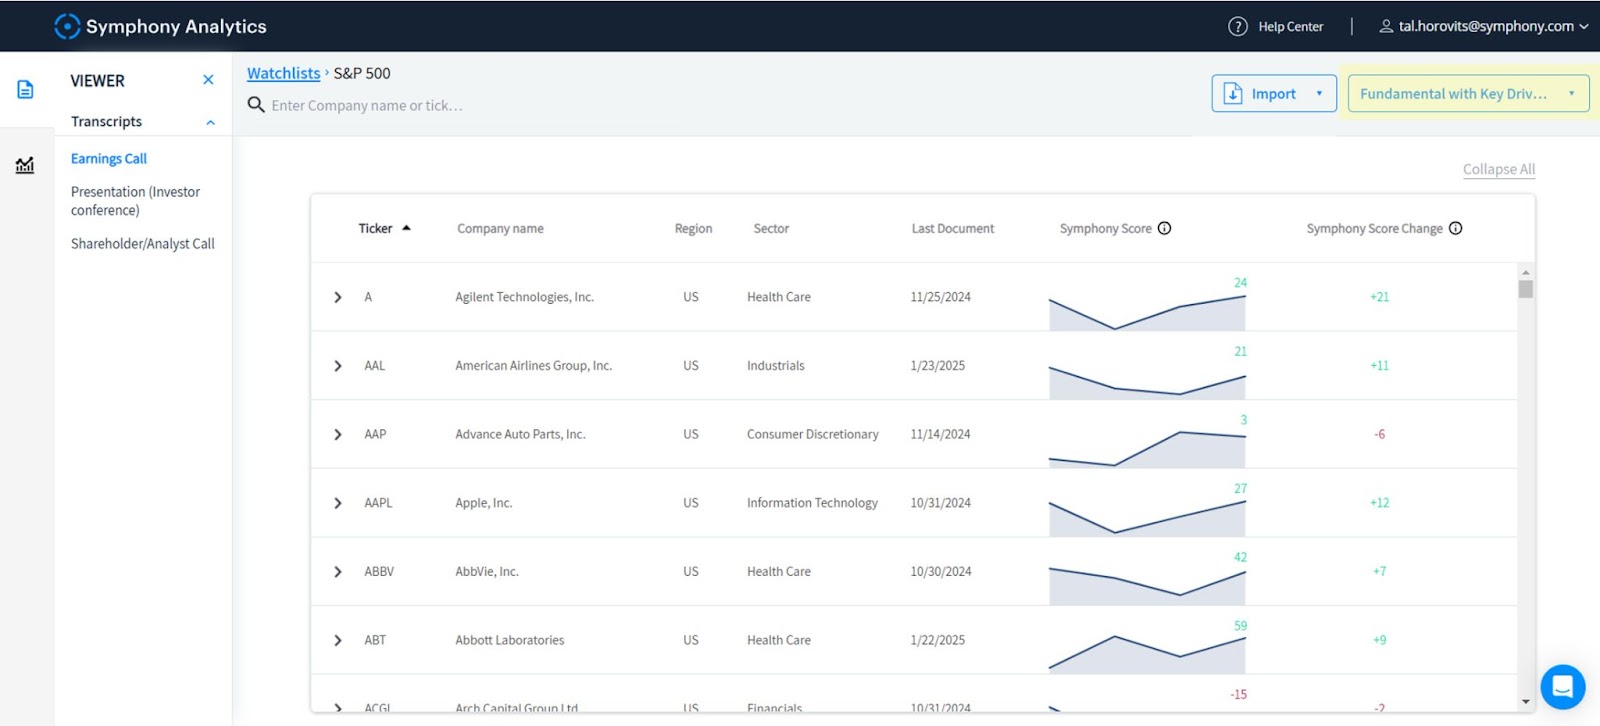Click the -6 score change value
The image size is (1600, 726).
pyautogui.click(x=1380, y=435)
